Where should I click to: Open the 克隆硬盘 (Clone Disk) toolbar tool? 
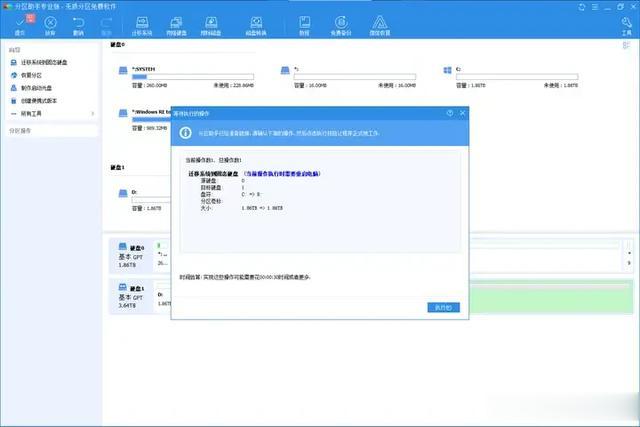point(176,25)
